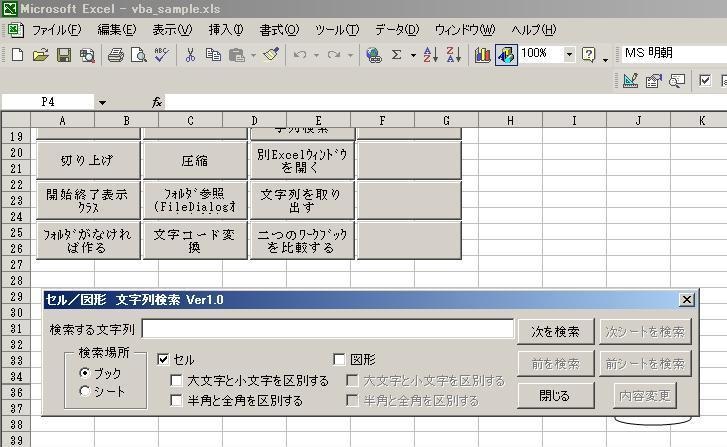The width and height of the screenshot is (727, 447).
Task: Click the Cut scissors icon
Action: (x=190, y=55)
